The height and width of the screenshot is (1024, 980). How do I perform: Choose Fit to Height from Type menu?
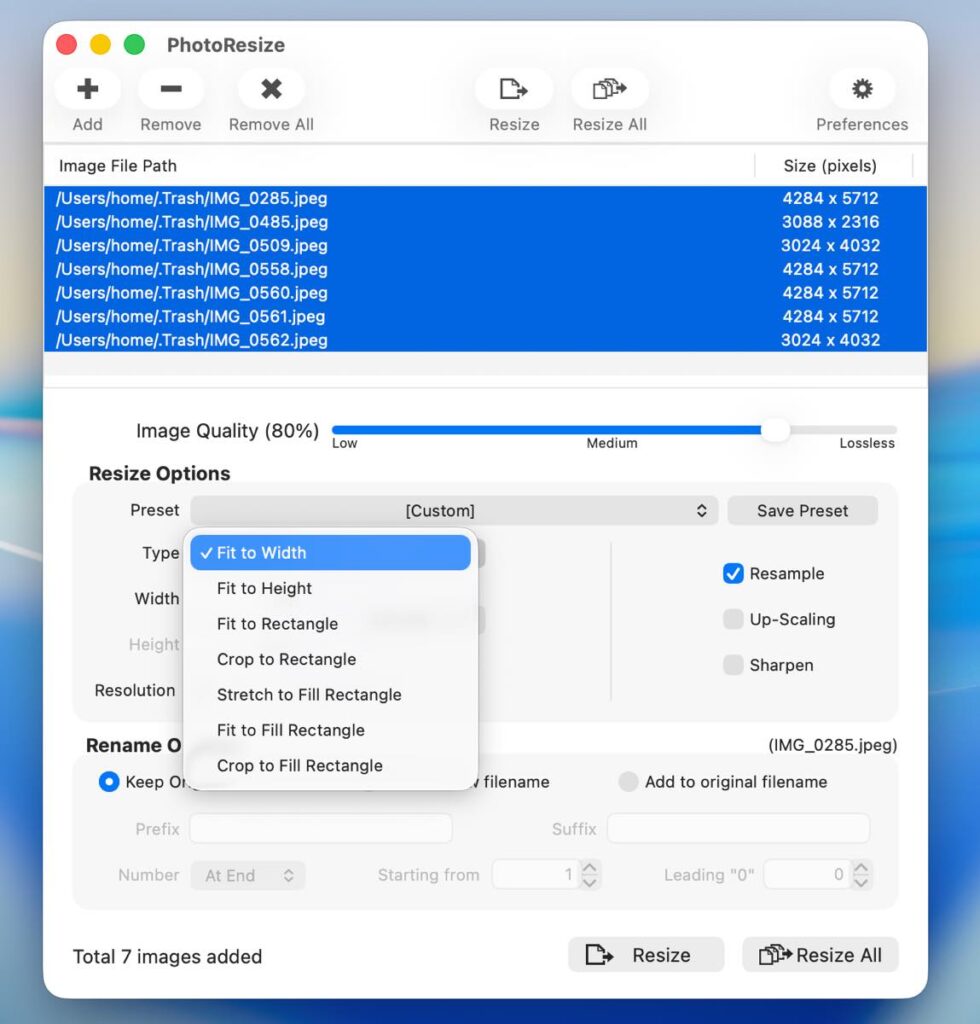pyautogui.click(x=264, y=589)
